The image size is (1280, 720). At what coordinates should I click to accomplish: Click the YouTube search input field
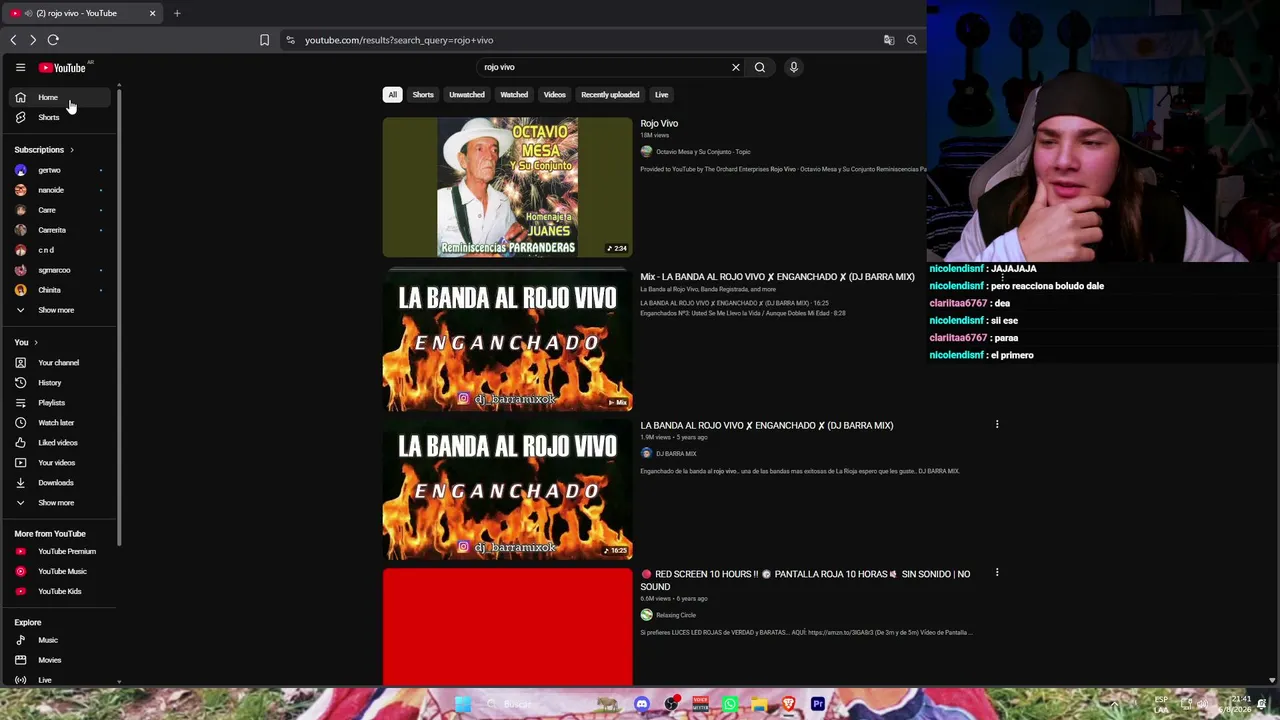[603, 67]
